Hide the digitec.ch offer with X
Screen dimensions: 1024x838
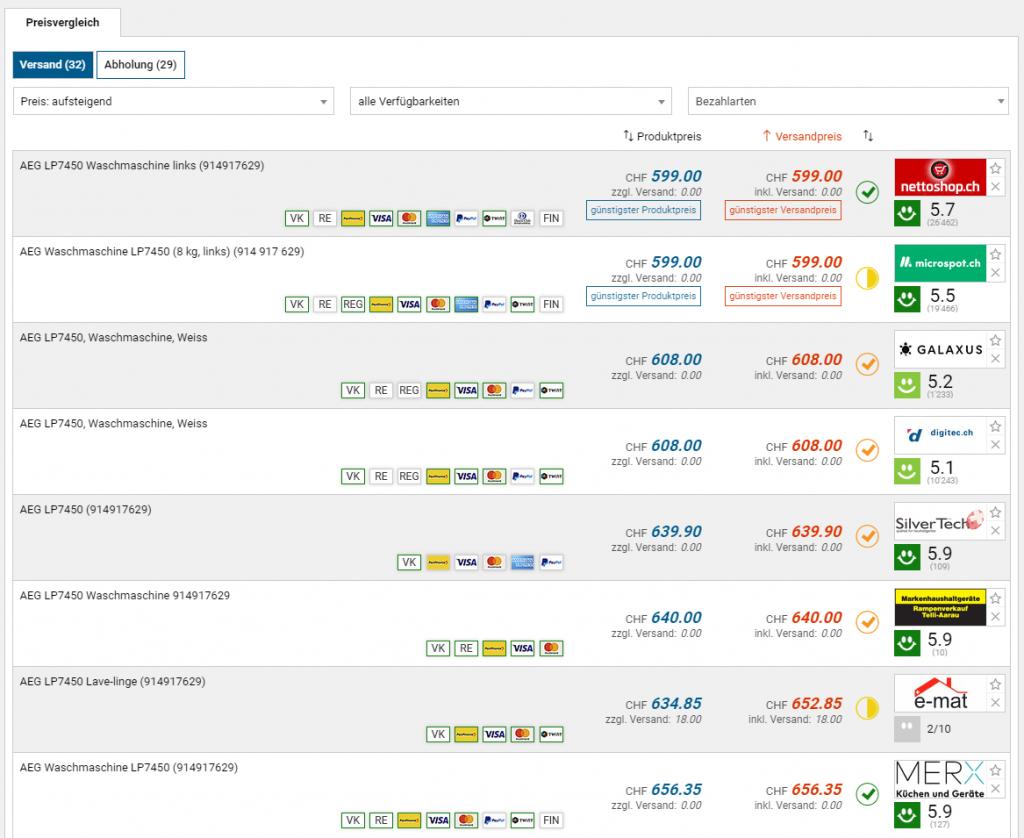coord(995,445)
